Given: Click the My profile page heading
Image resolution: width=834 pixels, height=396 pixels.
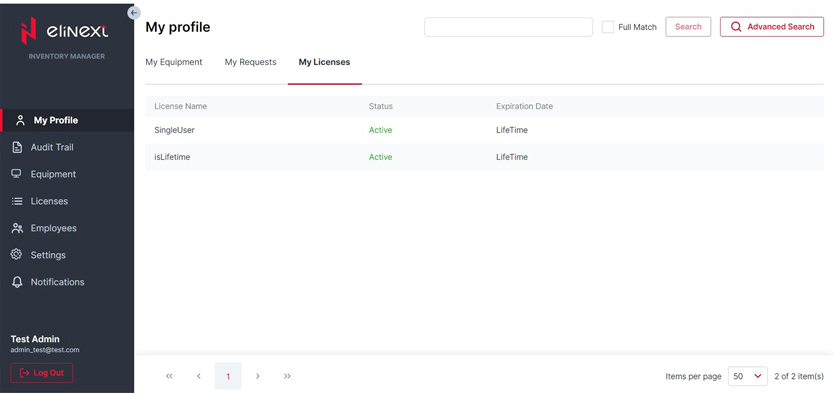Looking at the screenshot, I should coord(178,27).
